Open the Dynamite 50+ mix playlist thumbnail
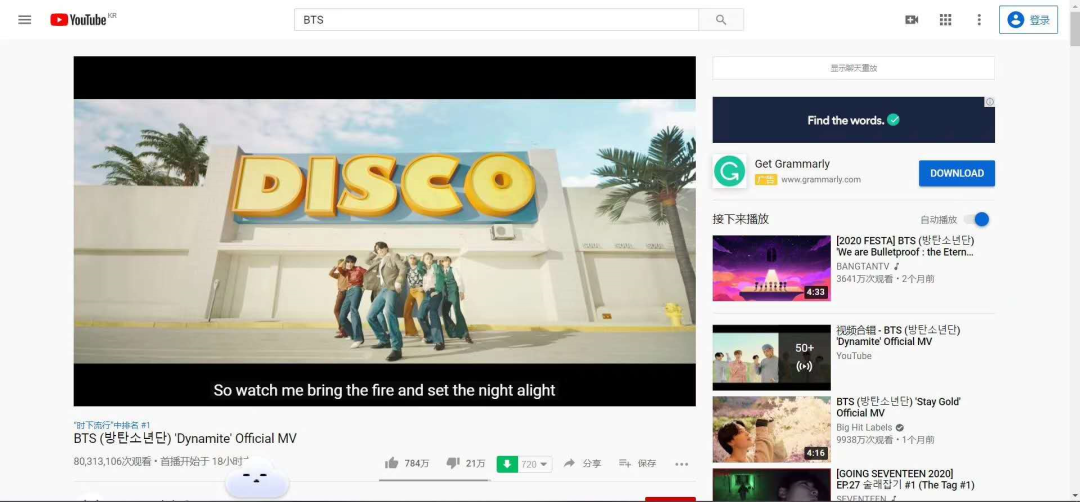 coord(771,357)
